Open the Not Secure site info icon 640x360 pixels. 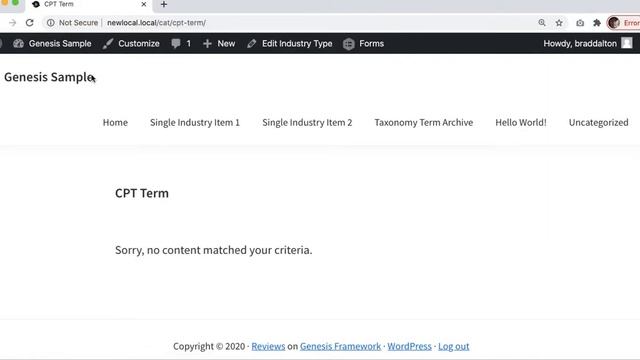pyautogui.click(x=50, y=23)
